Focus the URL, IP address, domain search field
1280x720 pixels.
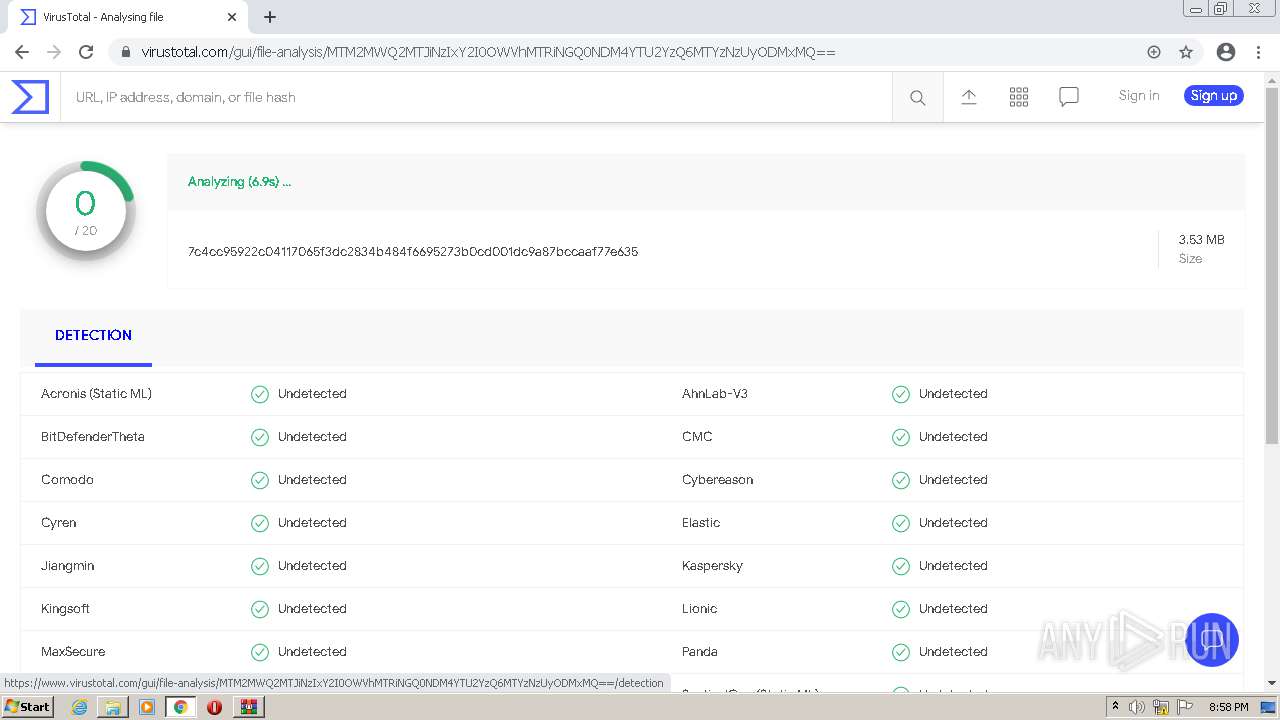pos(476,97)
